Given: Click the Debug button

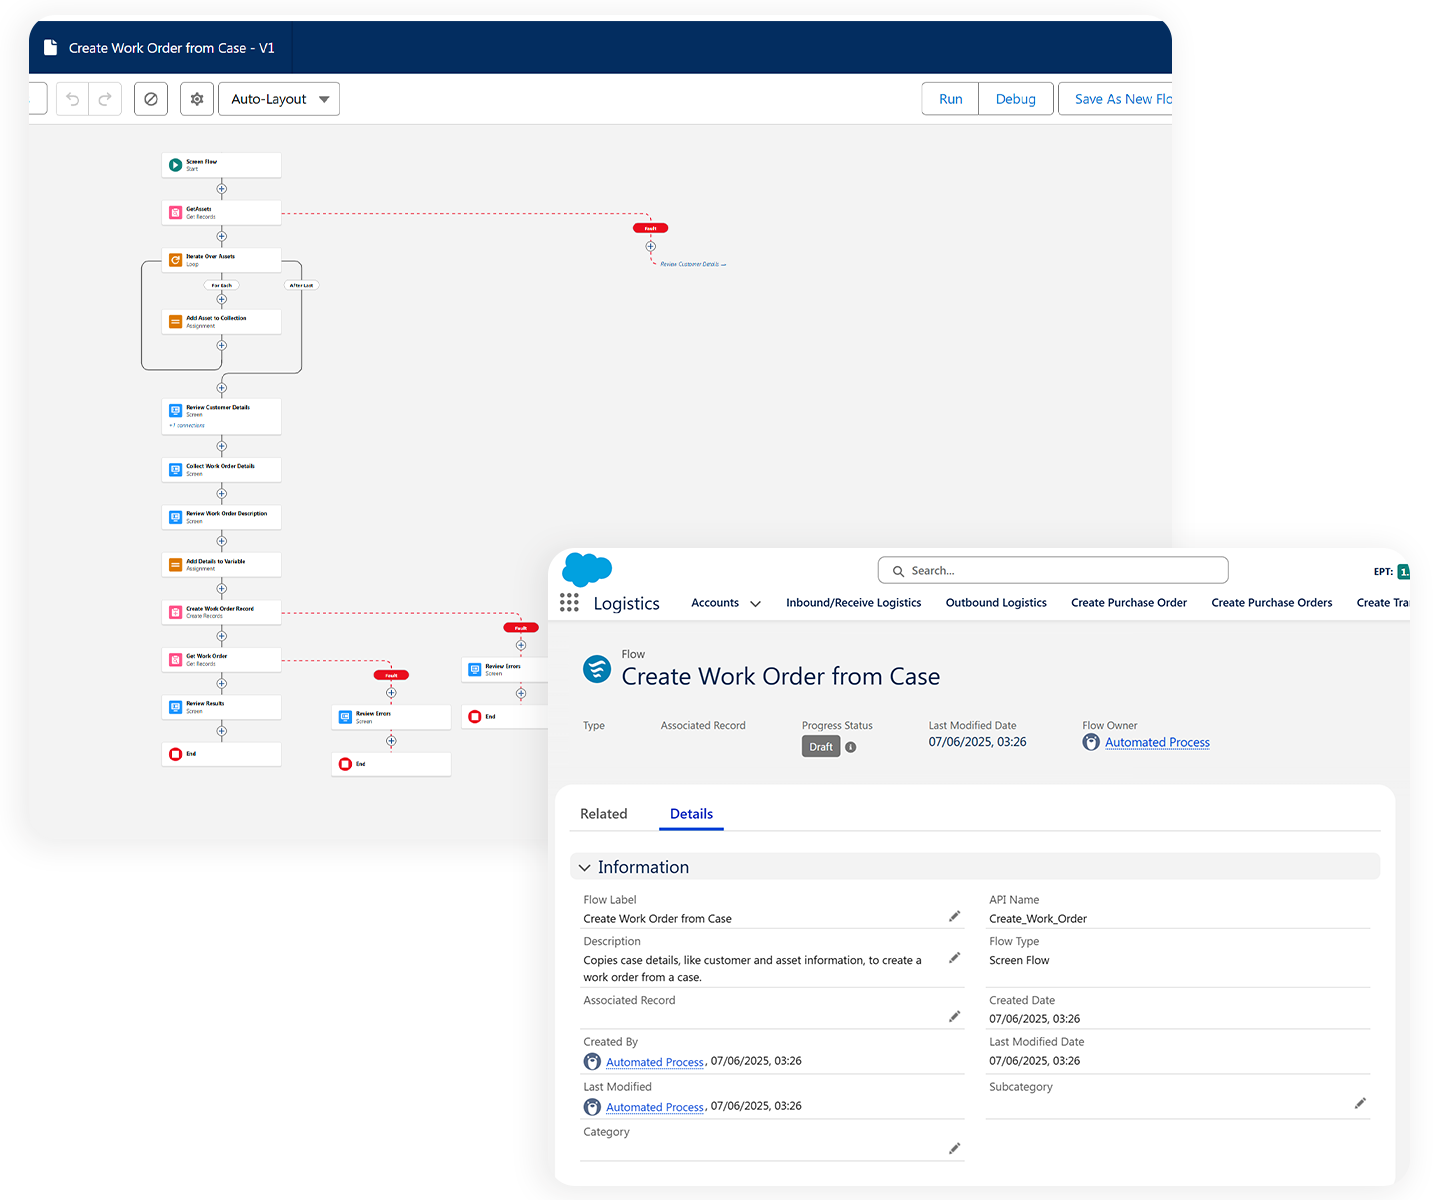Looking at the screenshot, I should pos(1015,99).
